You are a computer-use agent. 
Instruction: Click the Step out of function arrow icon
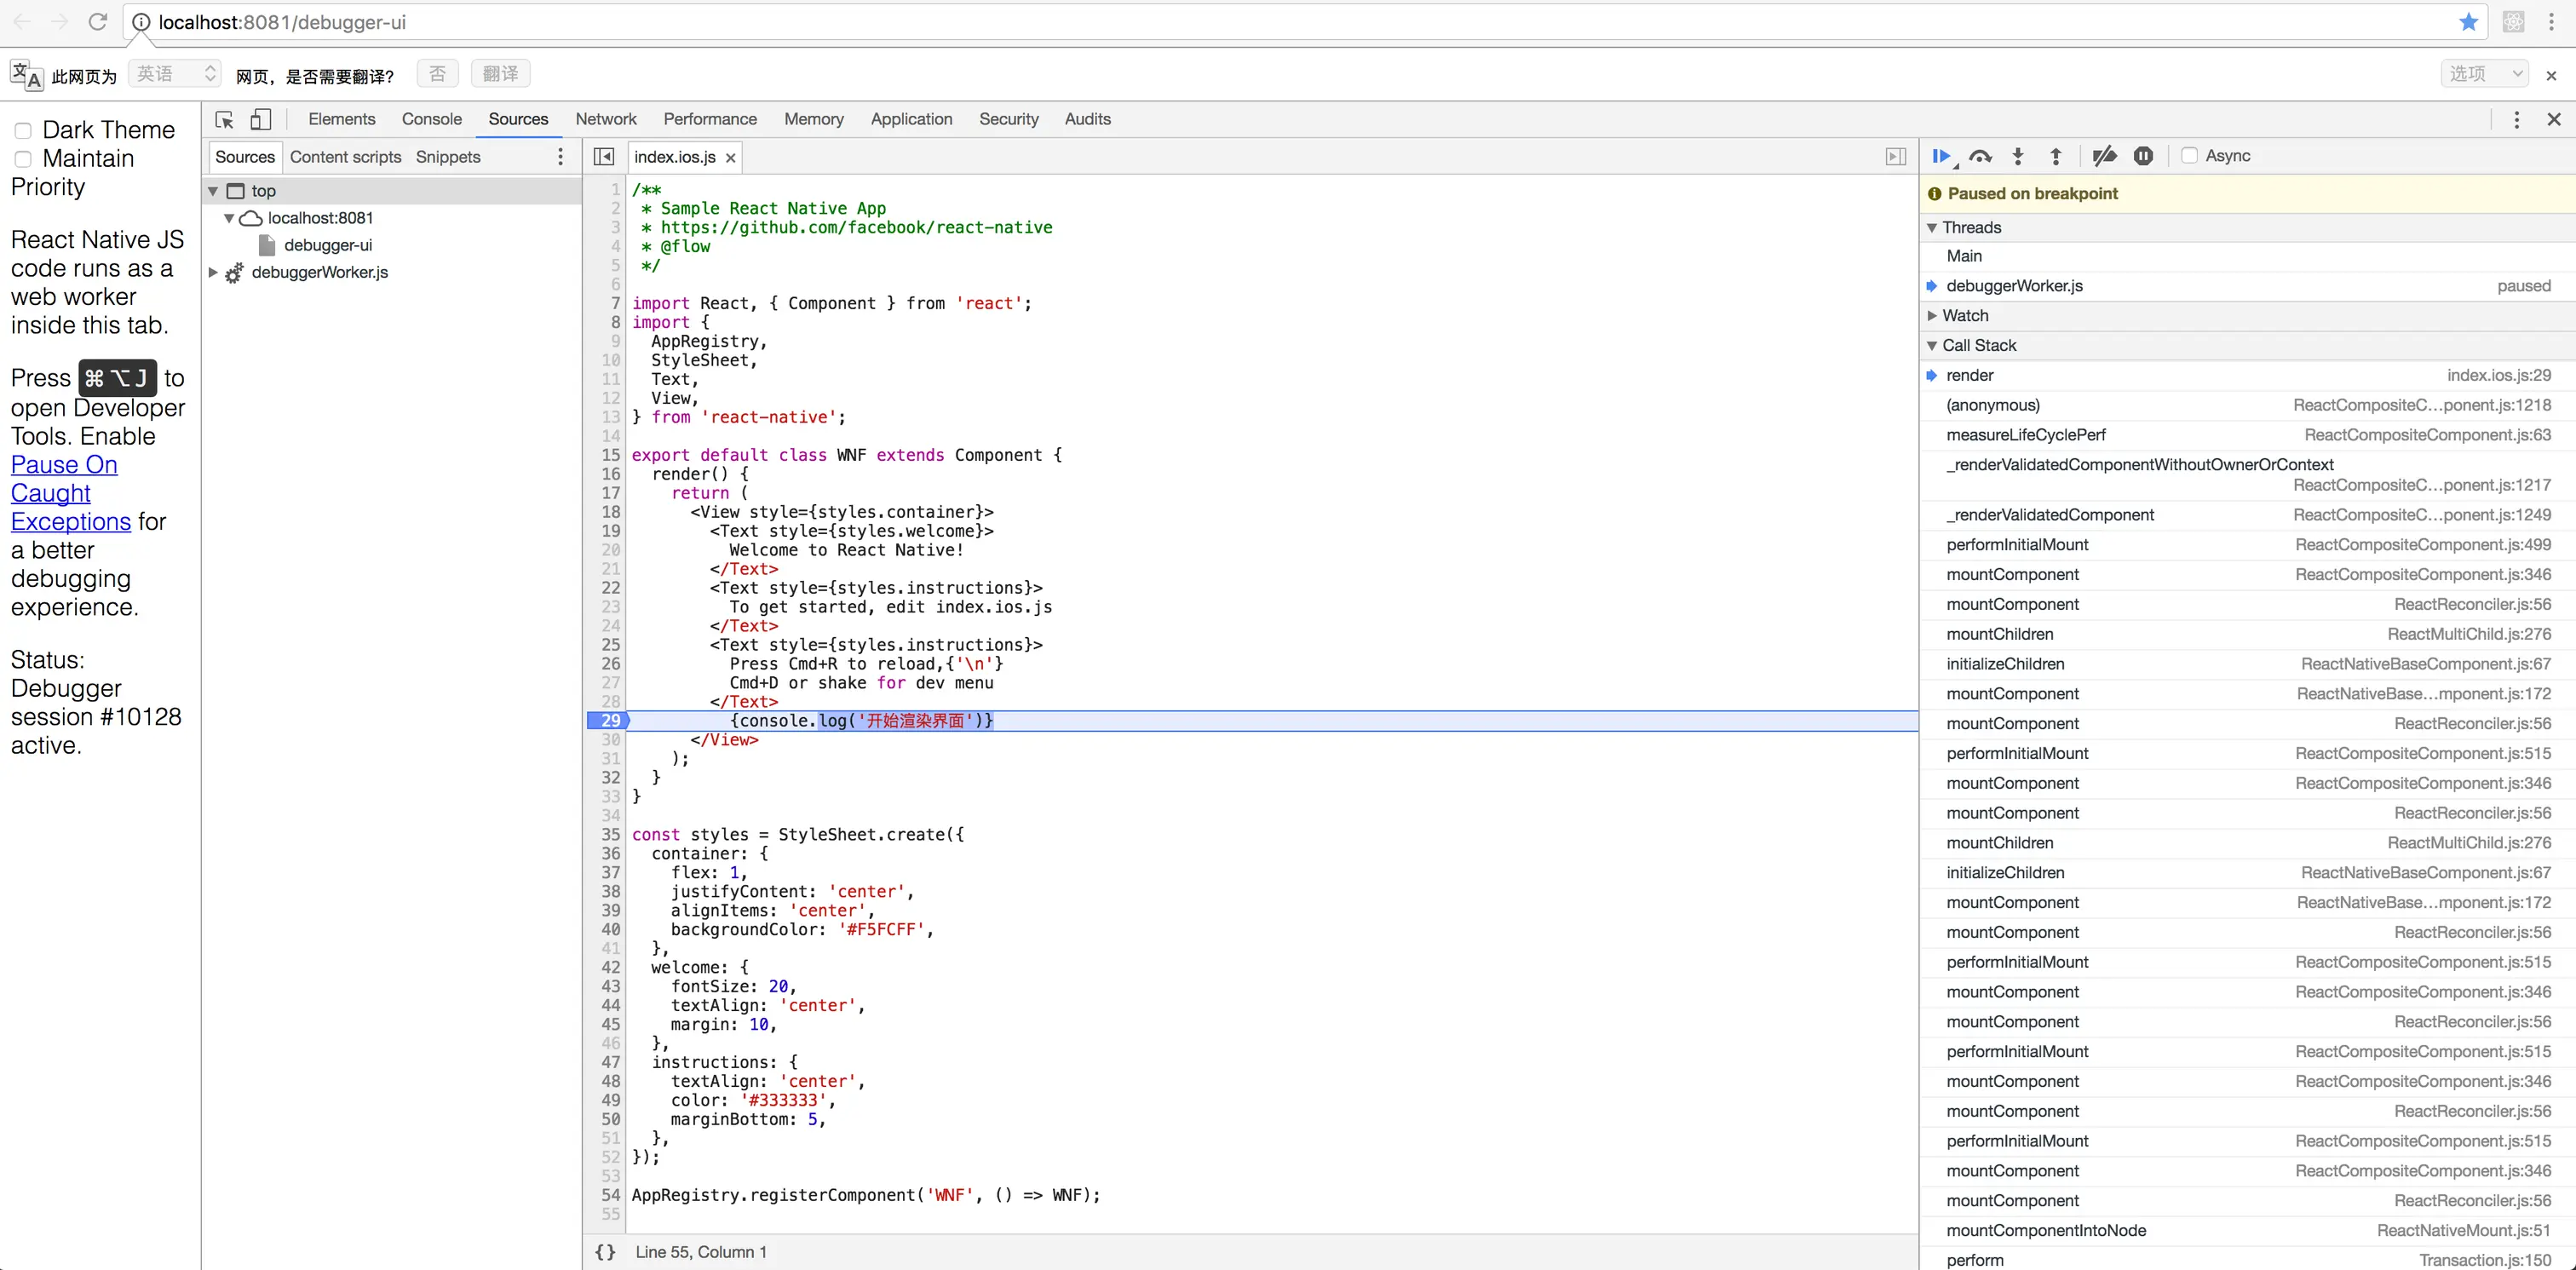pyautogui.click(x=2056, y=156)
